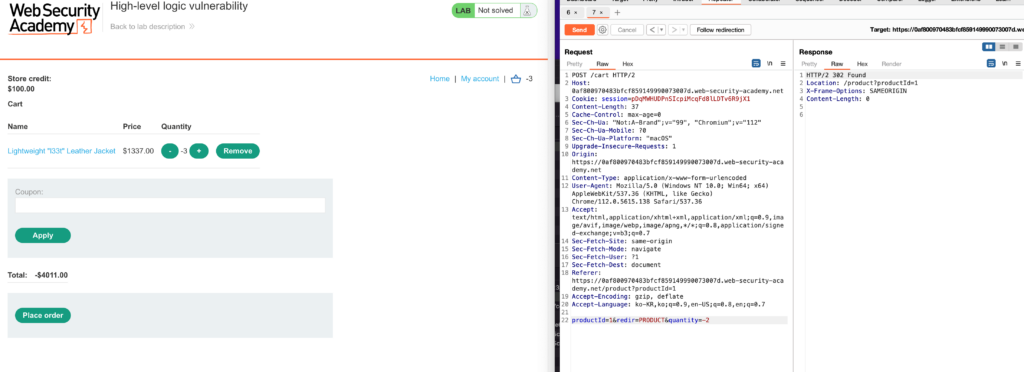Toggle non-printable characters in Response panel
Screen dimensions: 1024x372
[x=1004, y=64]
